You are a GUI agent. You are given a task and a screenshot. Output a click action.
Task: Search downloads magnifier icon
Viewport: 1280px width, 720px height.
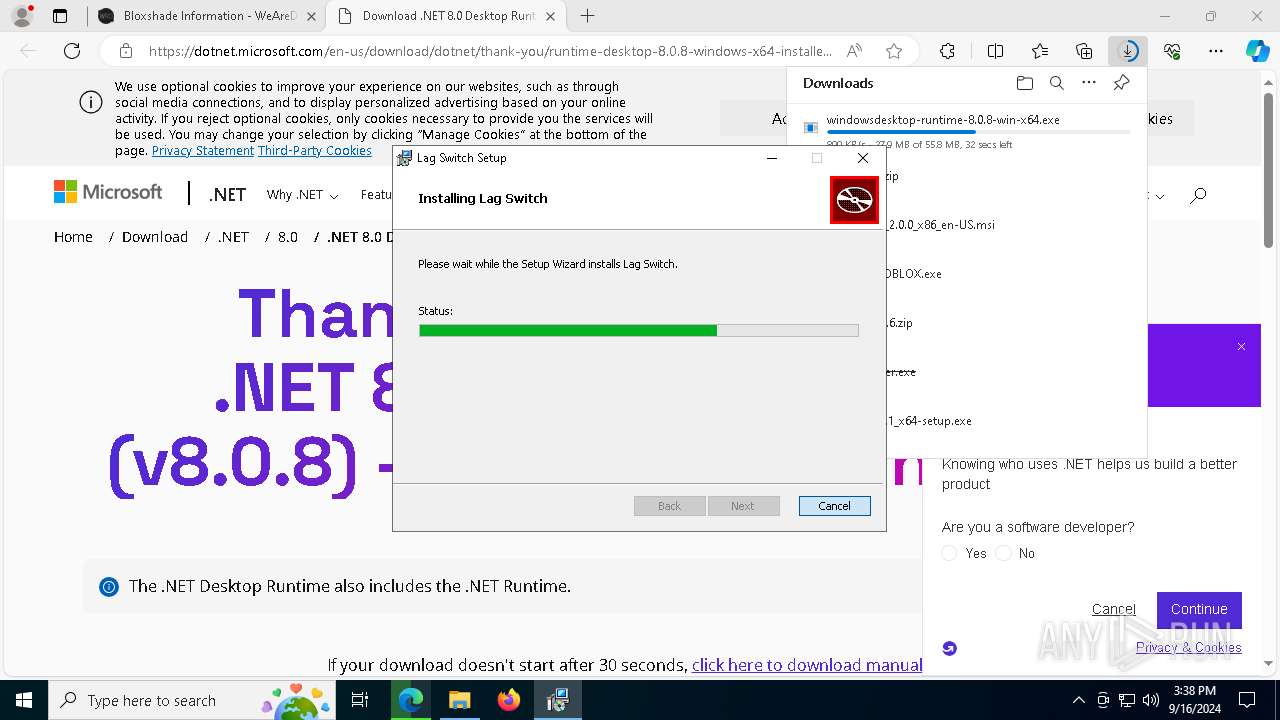tap(1056, 83)
